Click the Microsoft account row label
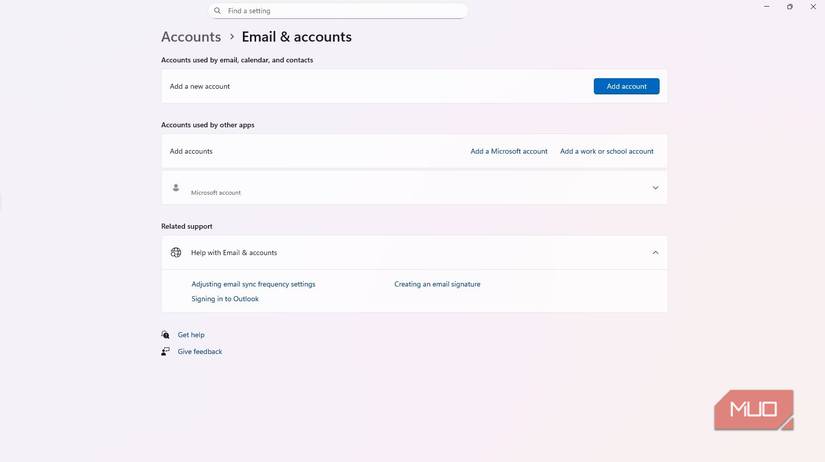The width and height of the screenshot is (825, 462). tap(216, 192)
